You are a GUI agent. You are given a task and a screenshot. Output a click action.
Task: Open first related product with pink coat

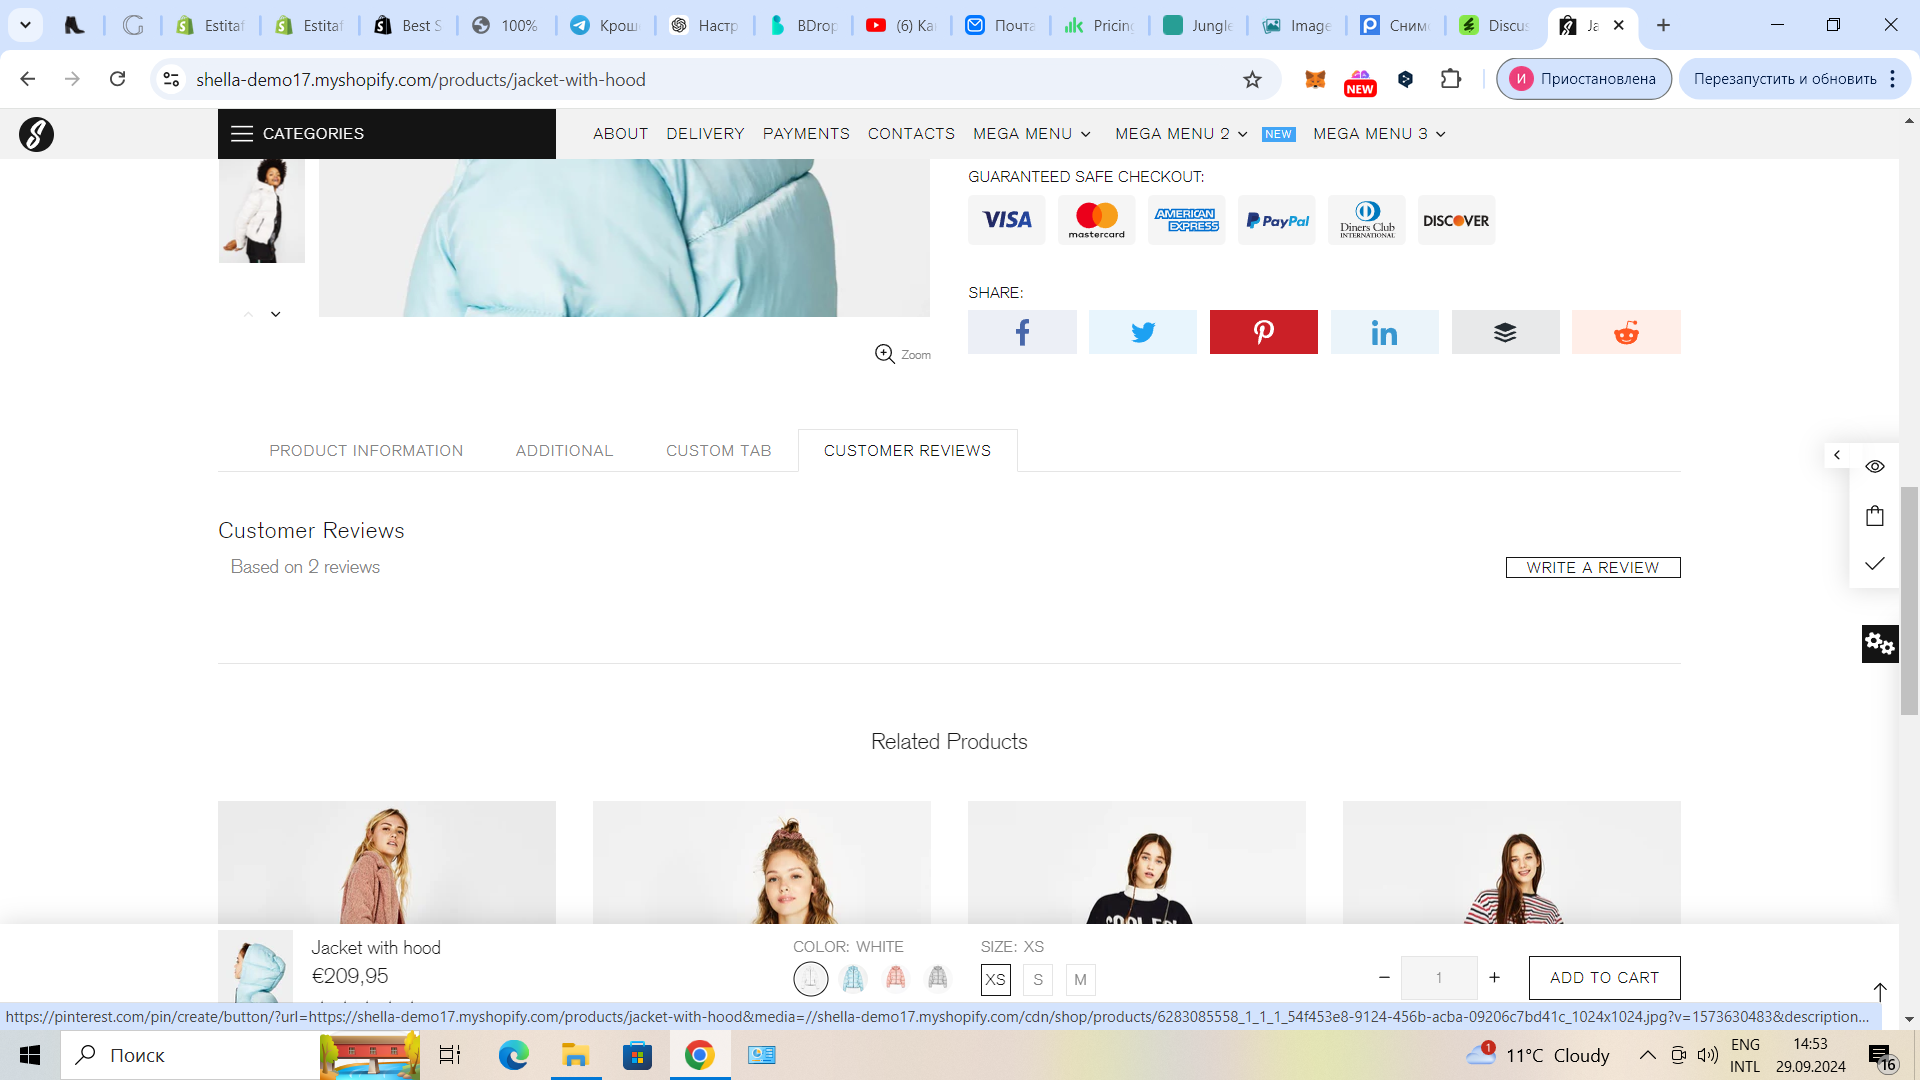click(x=387, y=862)
